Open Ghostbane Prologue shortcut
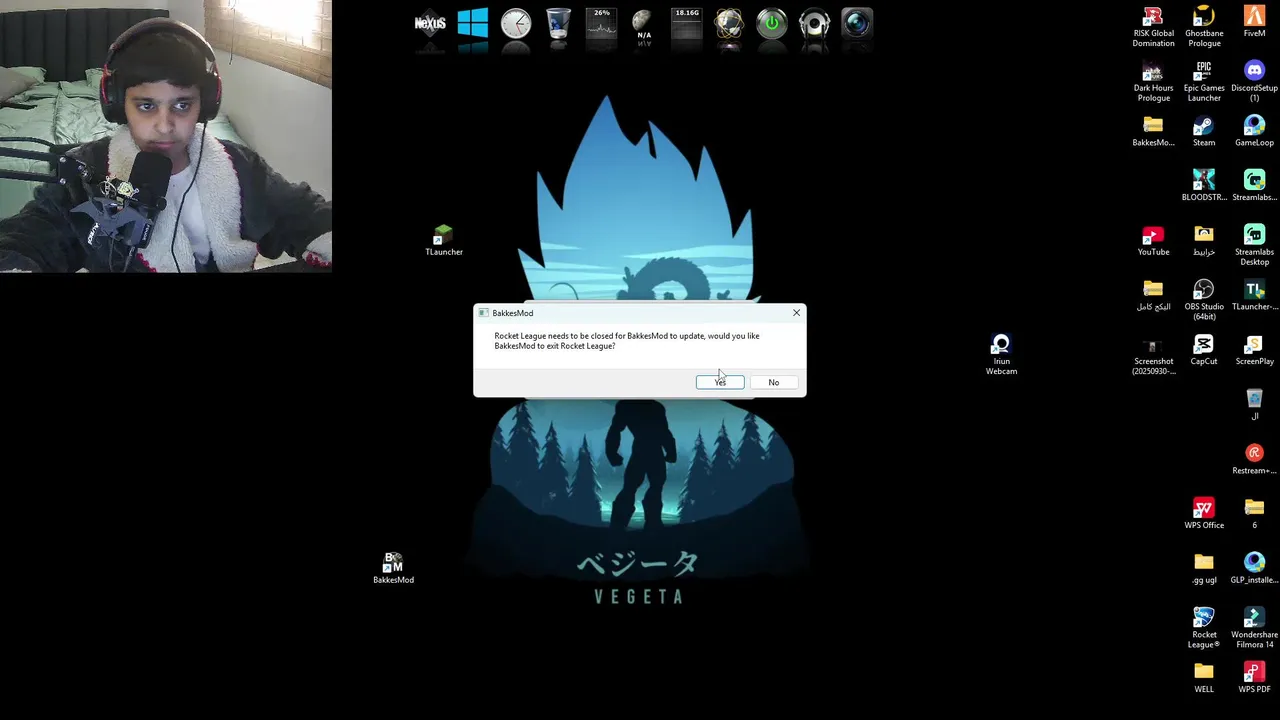1280x720 pixels. (x=1204, y=27)
